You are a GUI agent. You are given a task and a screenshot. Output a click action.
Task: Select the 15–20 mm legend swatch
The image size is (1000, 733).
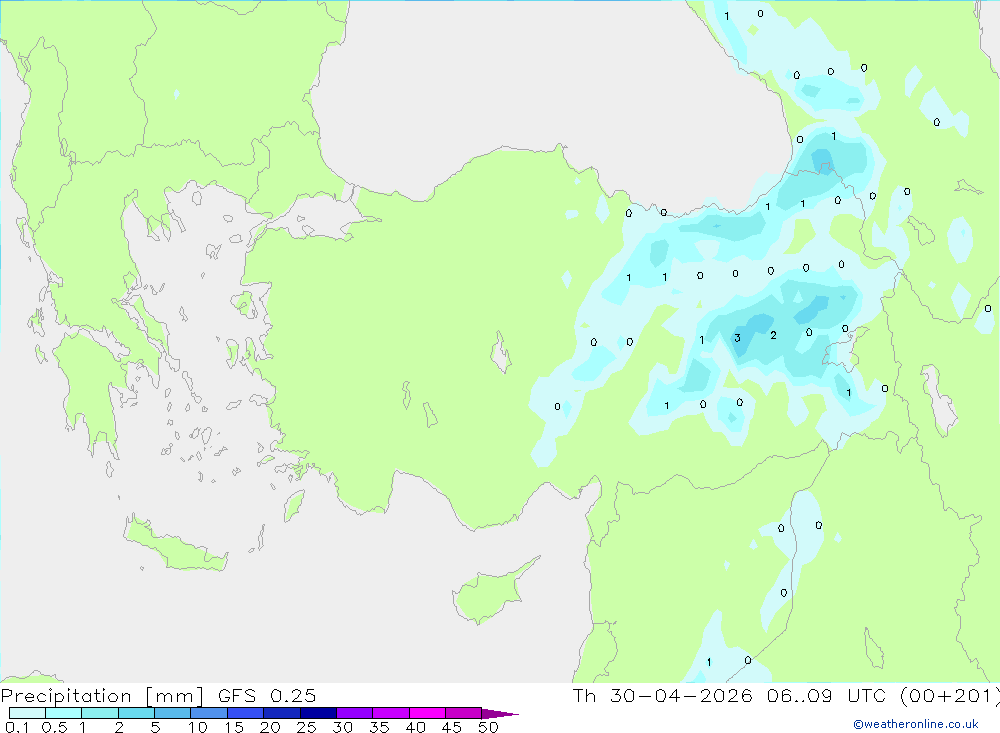(x=246, y=713)
